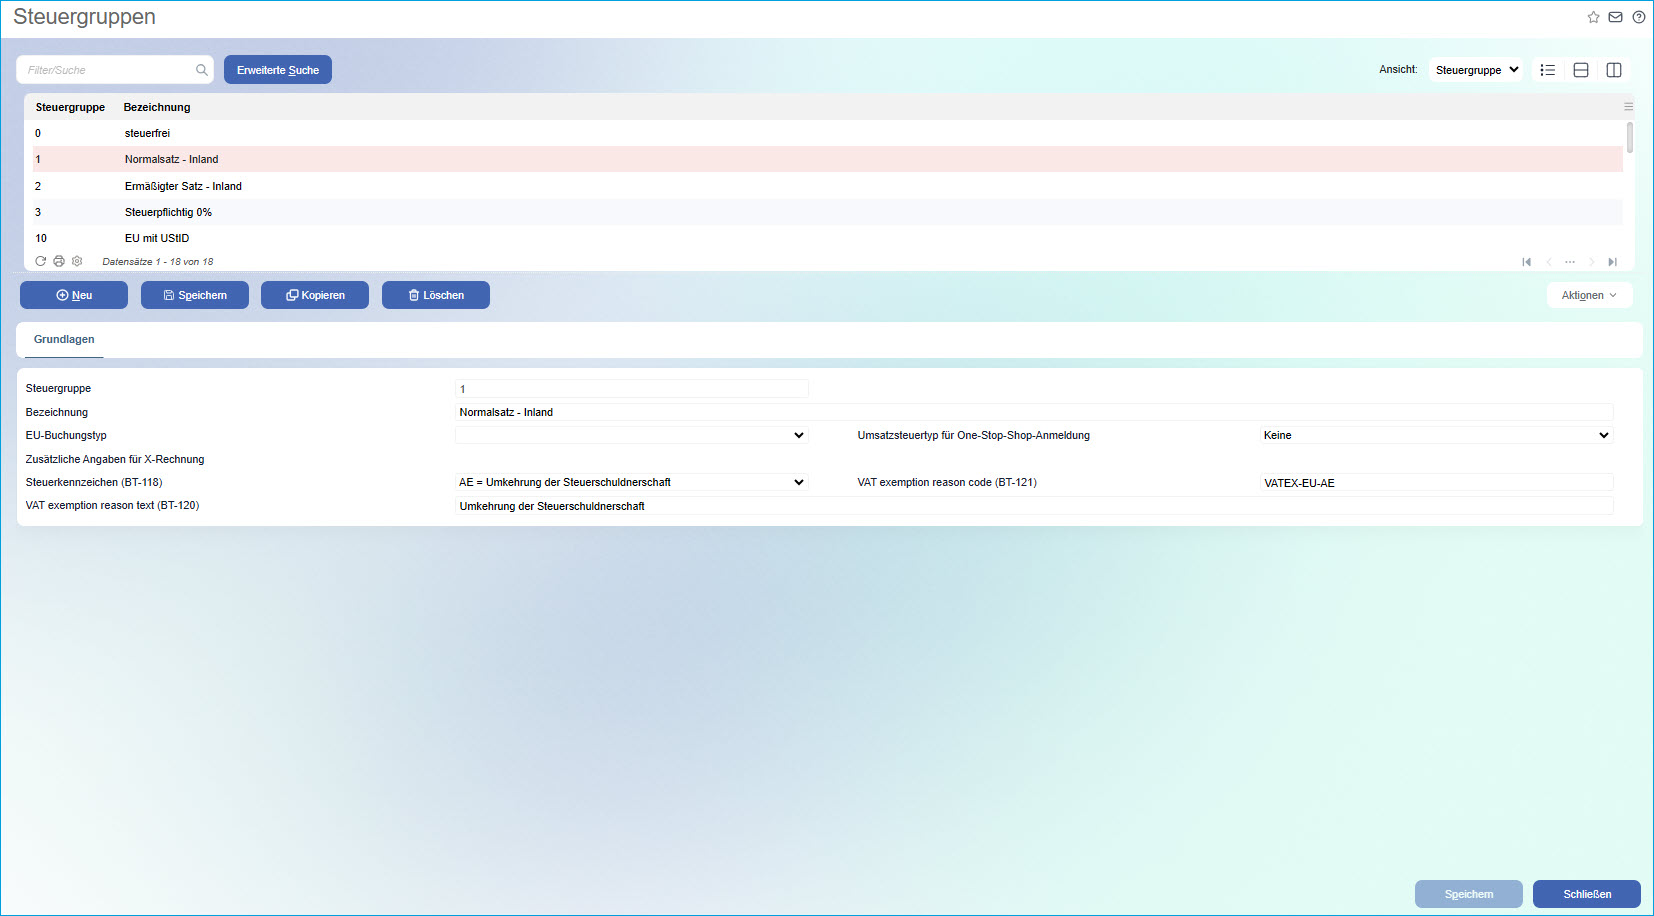The width and height of the screenshot is (1654, 916).
Task: Expand the Aktionen menu
Action: point(1590,295)
